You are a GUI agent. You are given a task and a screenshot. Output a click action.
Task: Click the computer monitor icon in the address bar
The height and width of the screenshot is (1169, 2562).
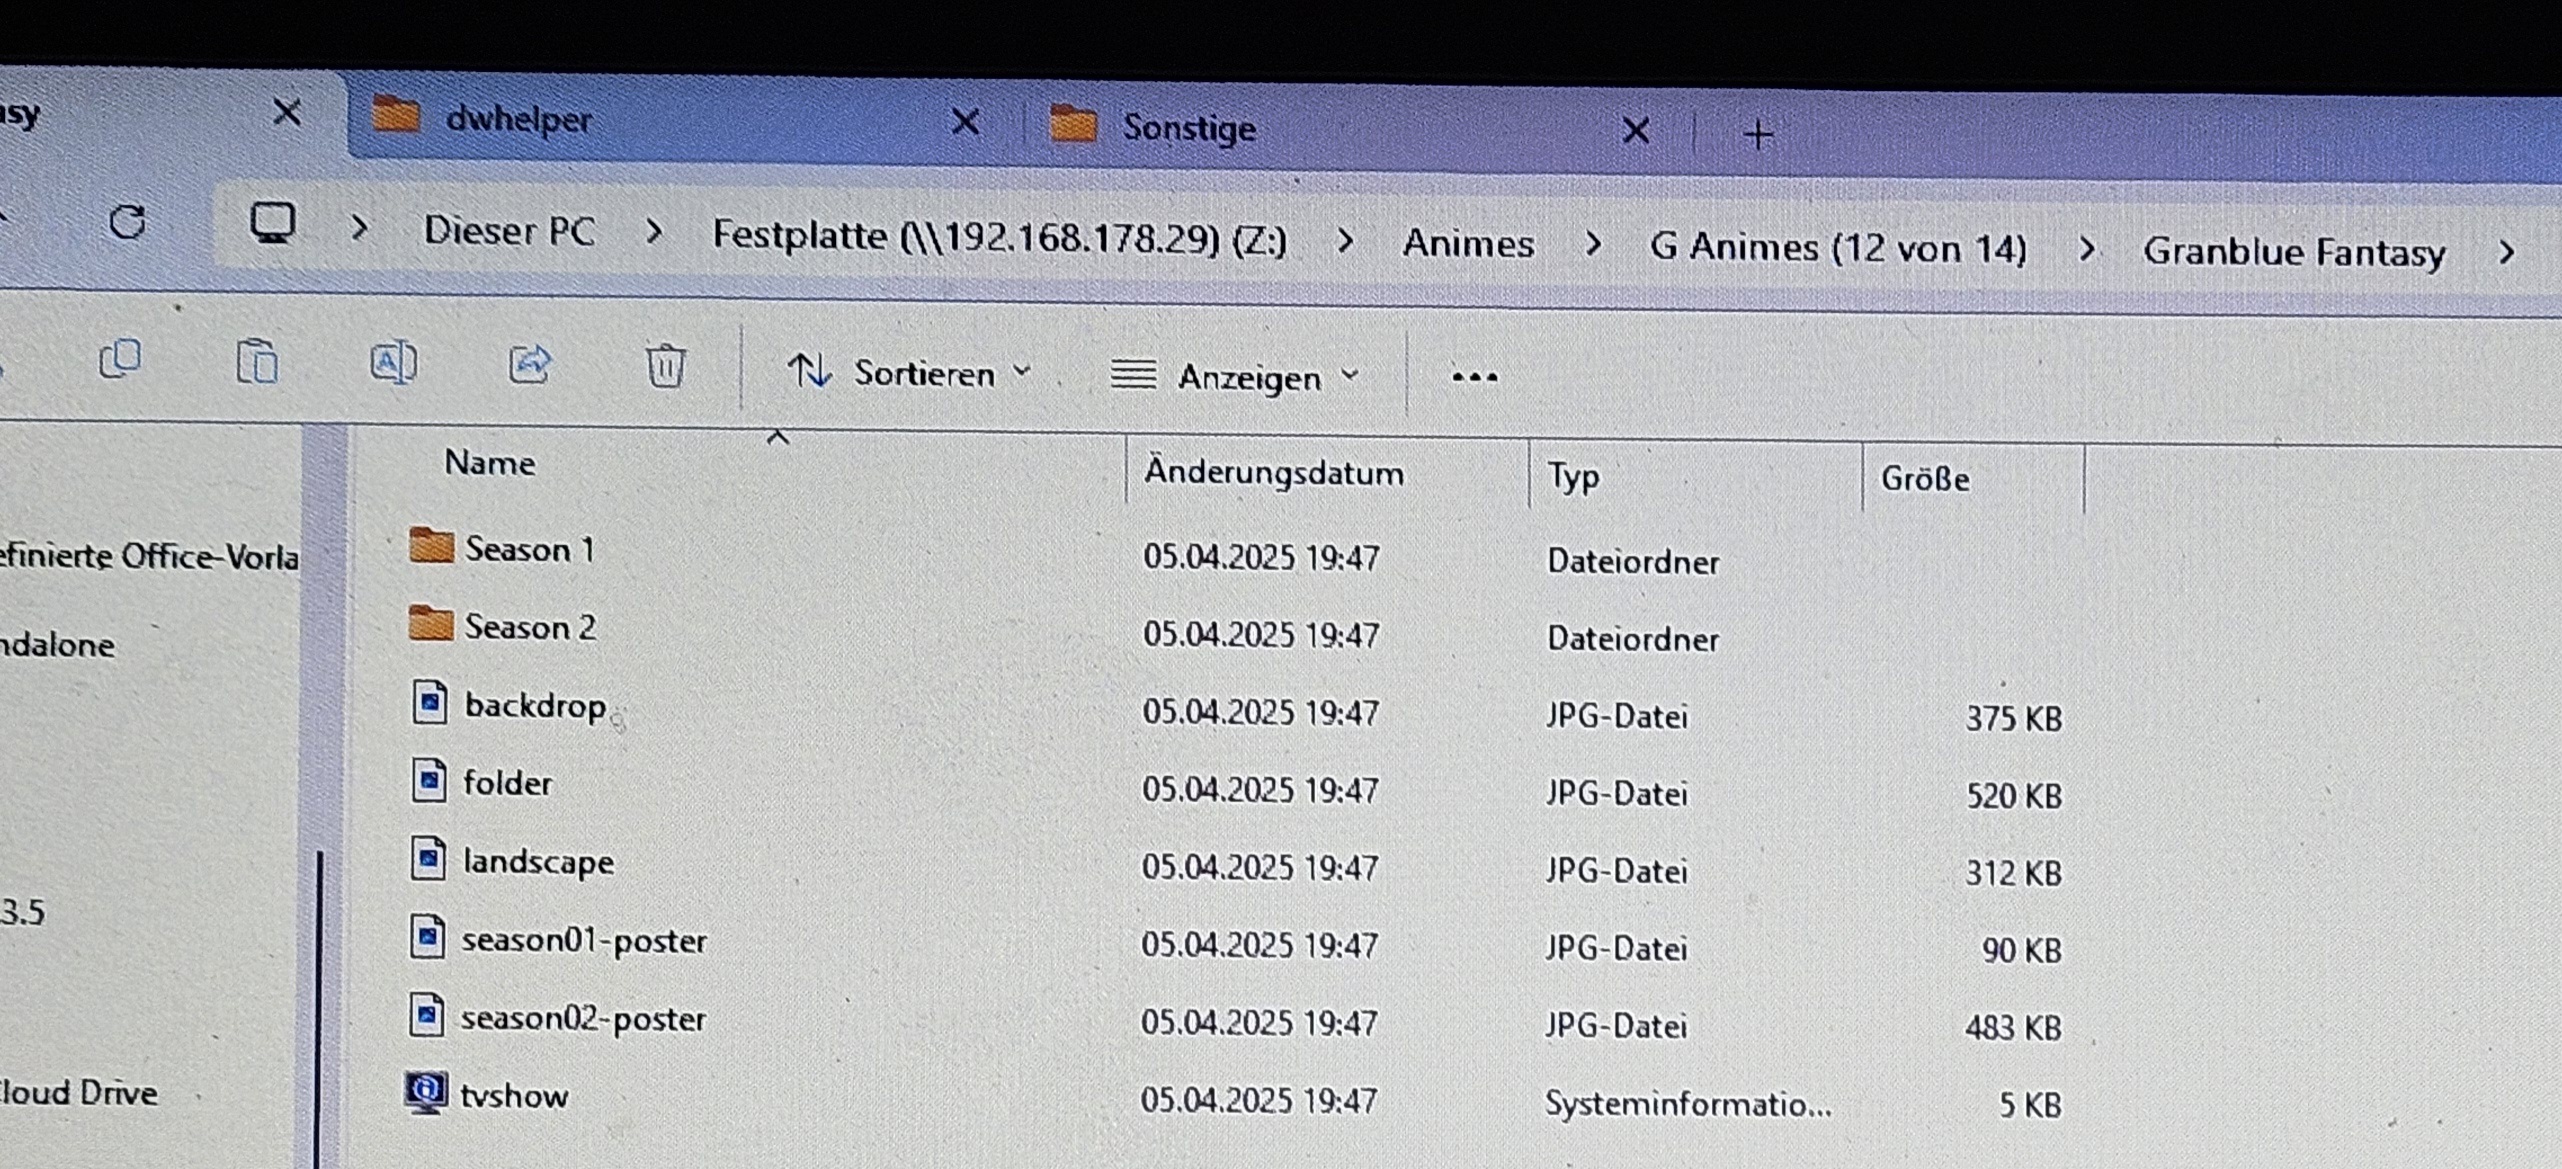click(272, 224)
